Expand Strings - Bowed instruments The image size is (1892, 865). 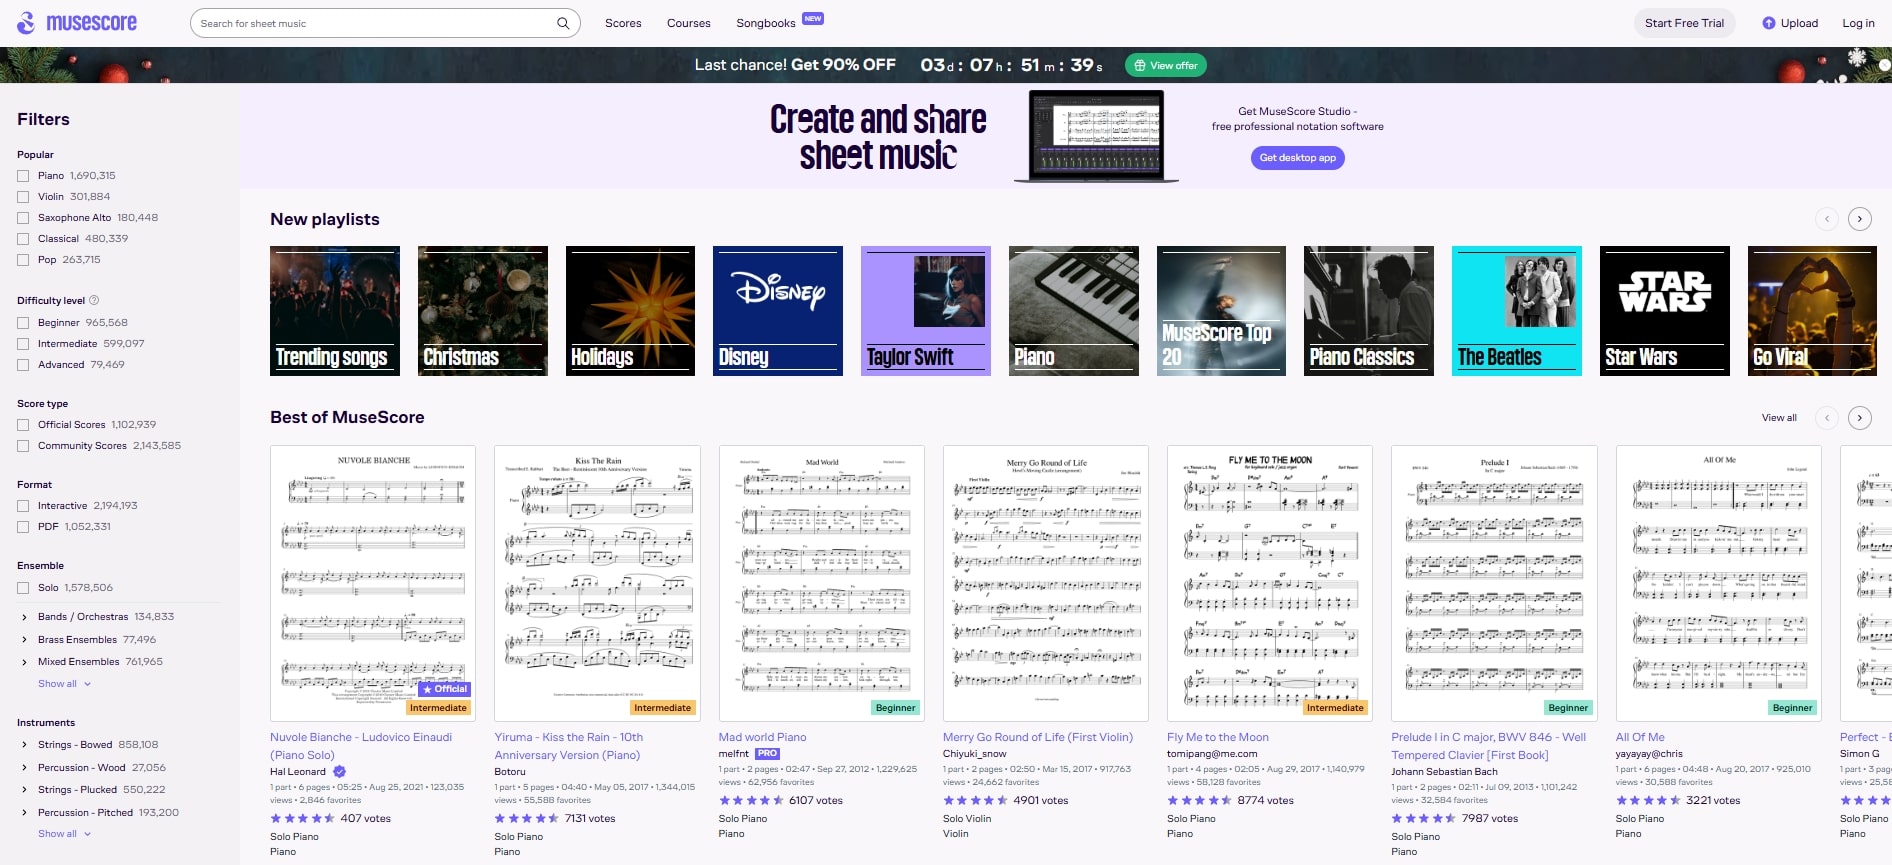pyautogui.click(x=24, y=745)
